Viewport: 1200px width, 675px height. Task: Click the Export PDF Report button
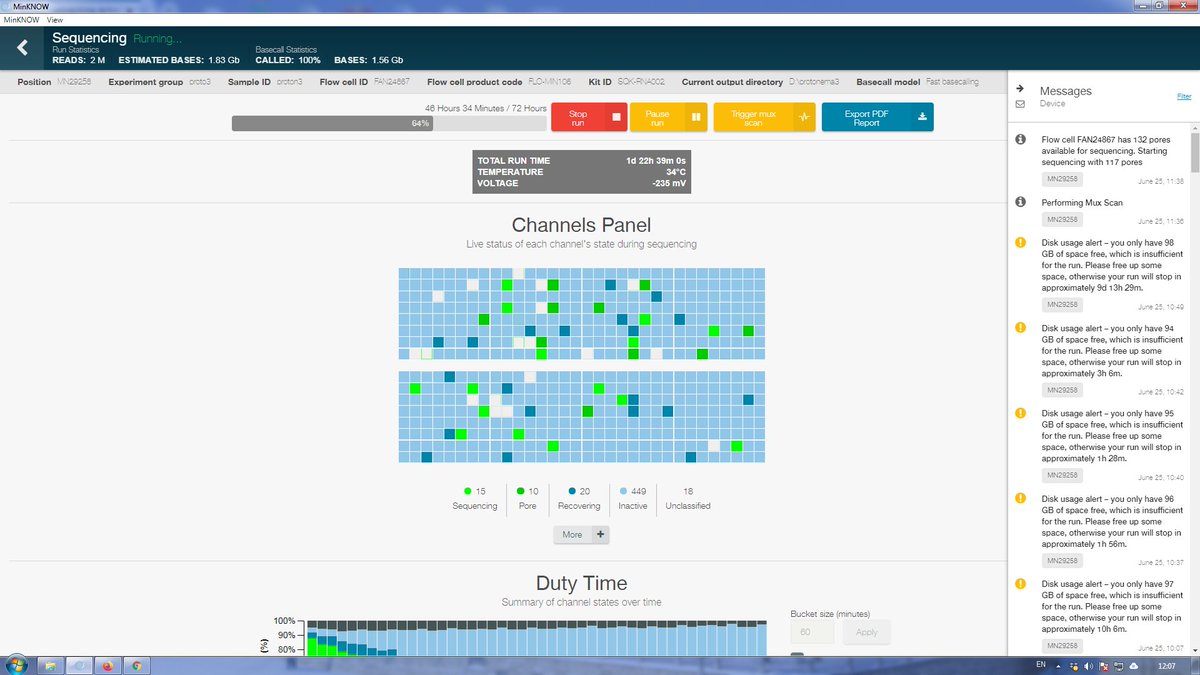877,117
